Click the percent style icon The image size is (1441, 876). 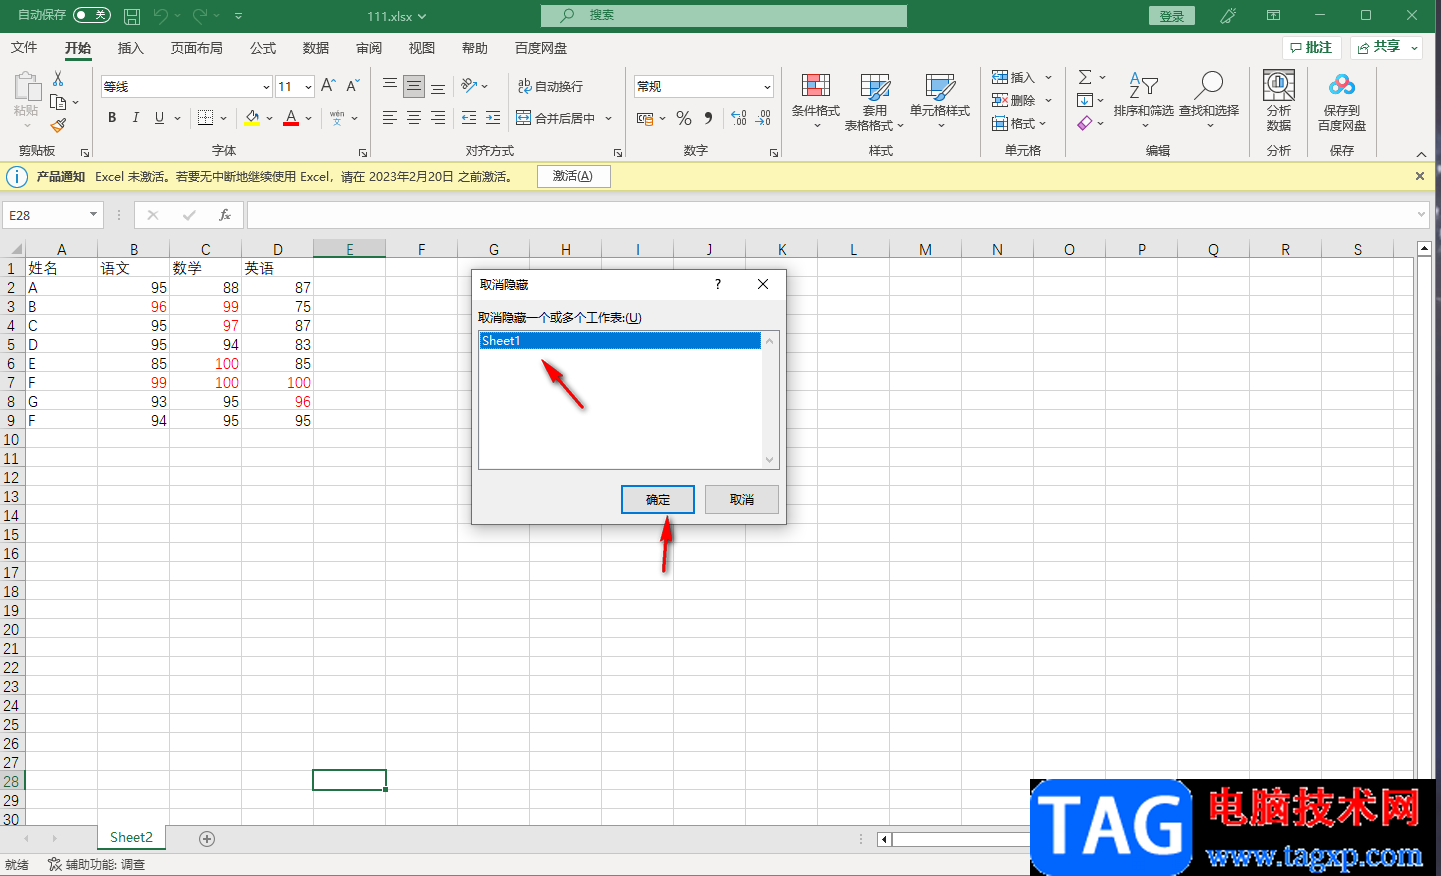(684, 118)
